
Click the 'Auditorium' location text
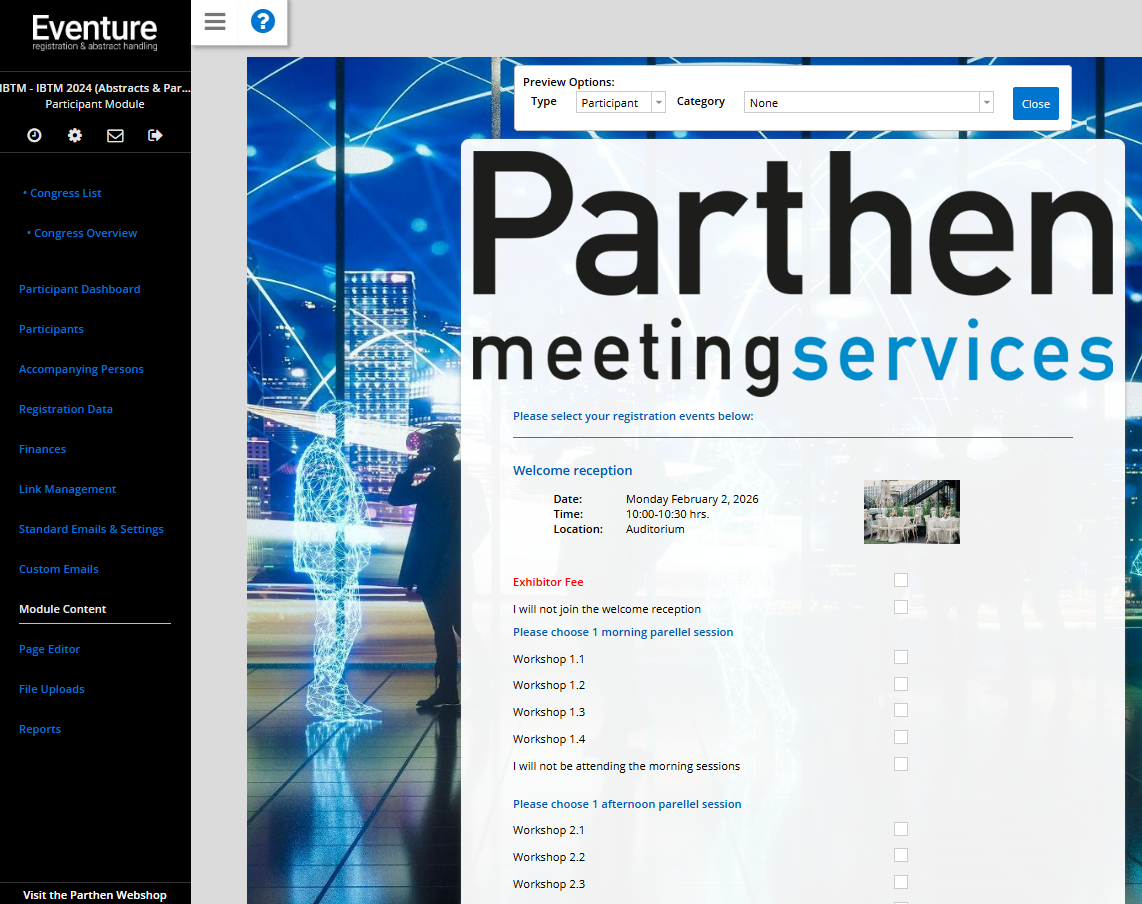pos(655,529)
